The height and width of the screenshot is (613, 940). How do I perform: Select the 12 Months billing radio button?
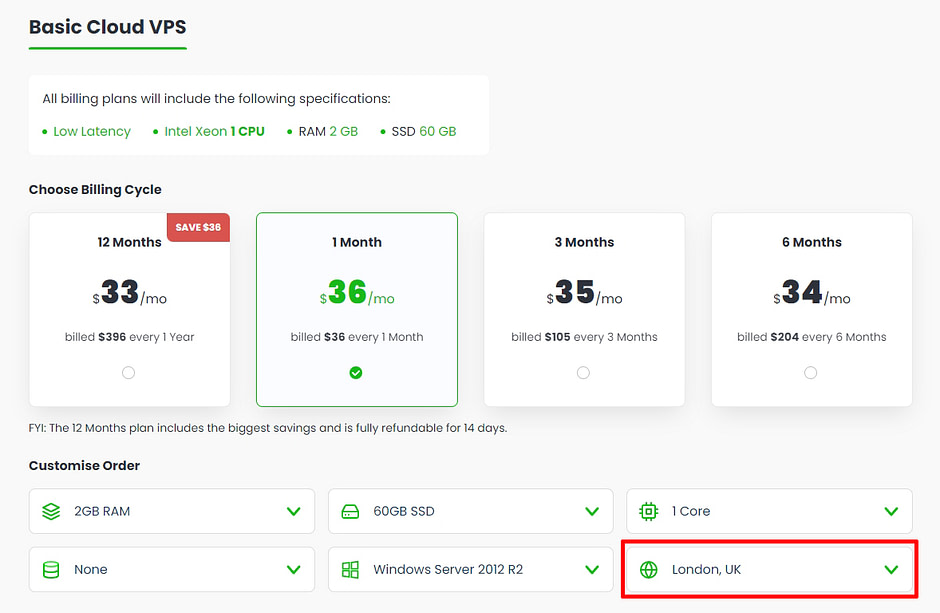[128, 373]
